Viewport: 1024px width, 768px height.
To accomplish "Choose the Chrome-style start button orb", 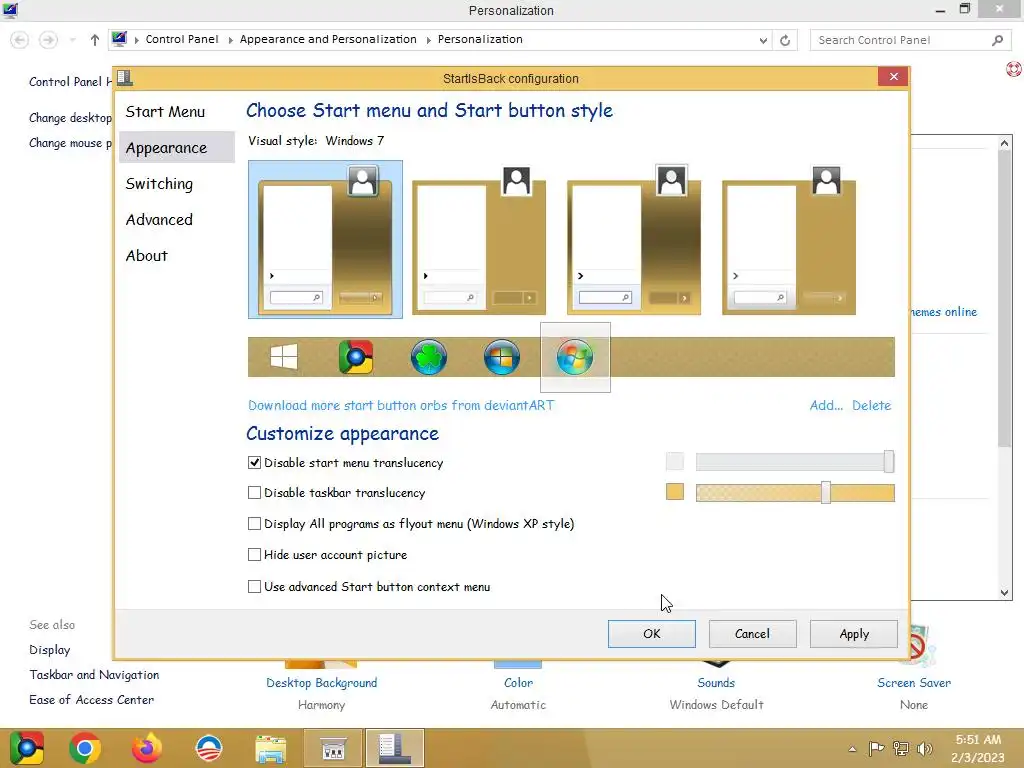I will click(x=356, y=357).
